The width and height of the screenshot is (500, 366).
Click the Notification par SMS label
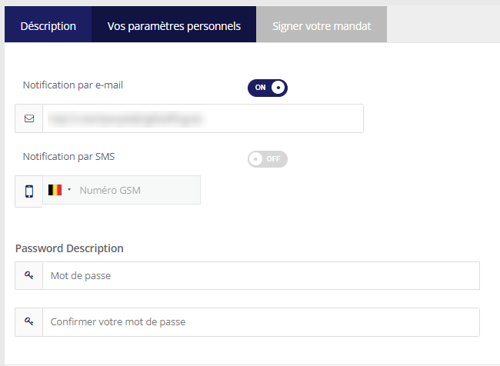click(x=69, y=157)
